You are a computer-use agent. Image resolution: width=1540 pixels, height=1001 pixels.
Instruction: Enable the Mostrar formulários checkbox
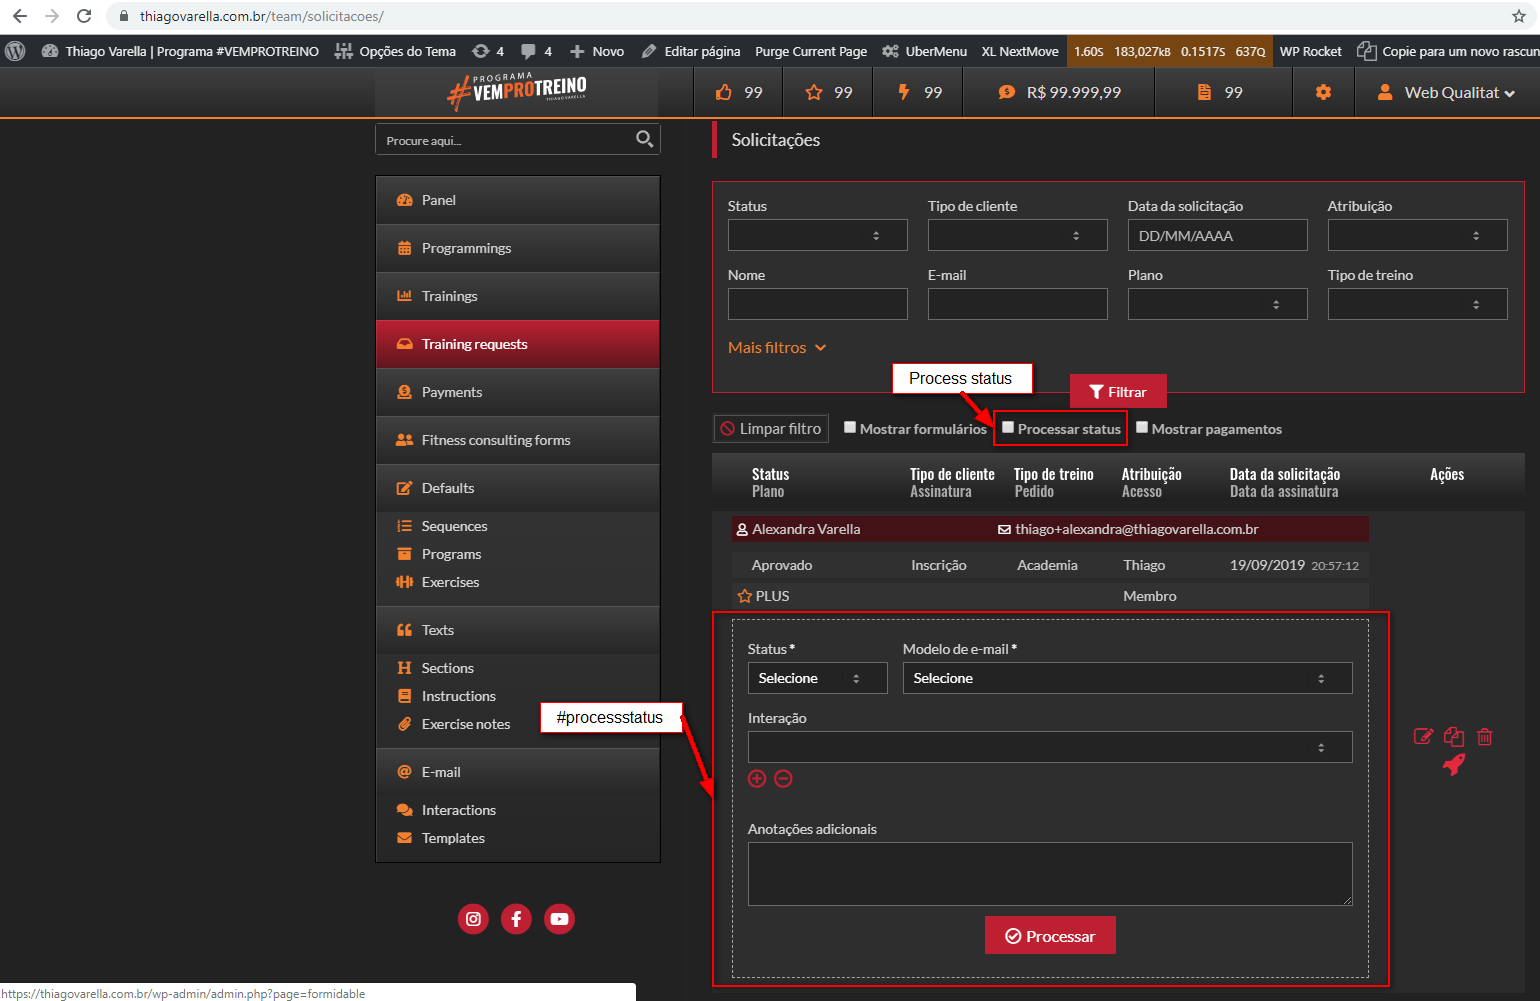point(850,428)
